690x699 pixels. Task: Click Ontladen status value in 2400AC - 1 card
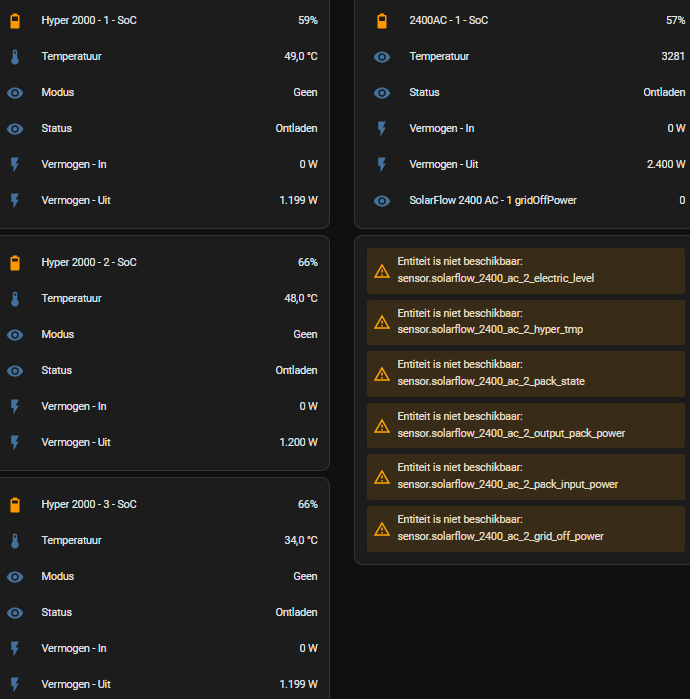tap(664, 93)
